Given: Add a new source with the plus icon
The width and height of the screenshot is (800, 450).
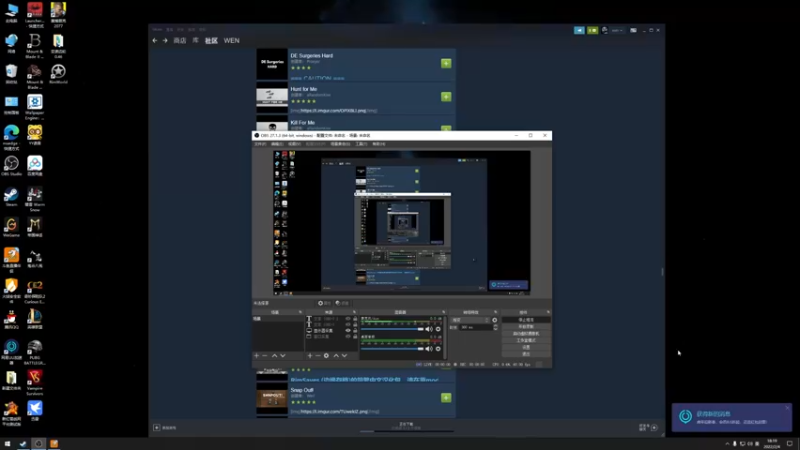Looking at the screenshot, I should coord(310,356).
